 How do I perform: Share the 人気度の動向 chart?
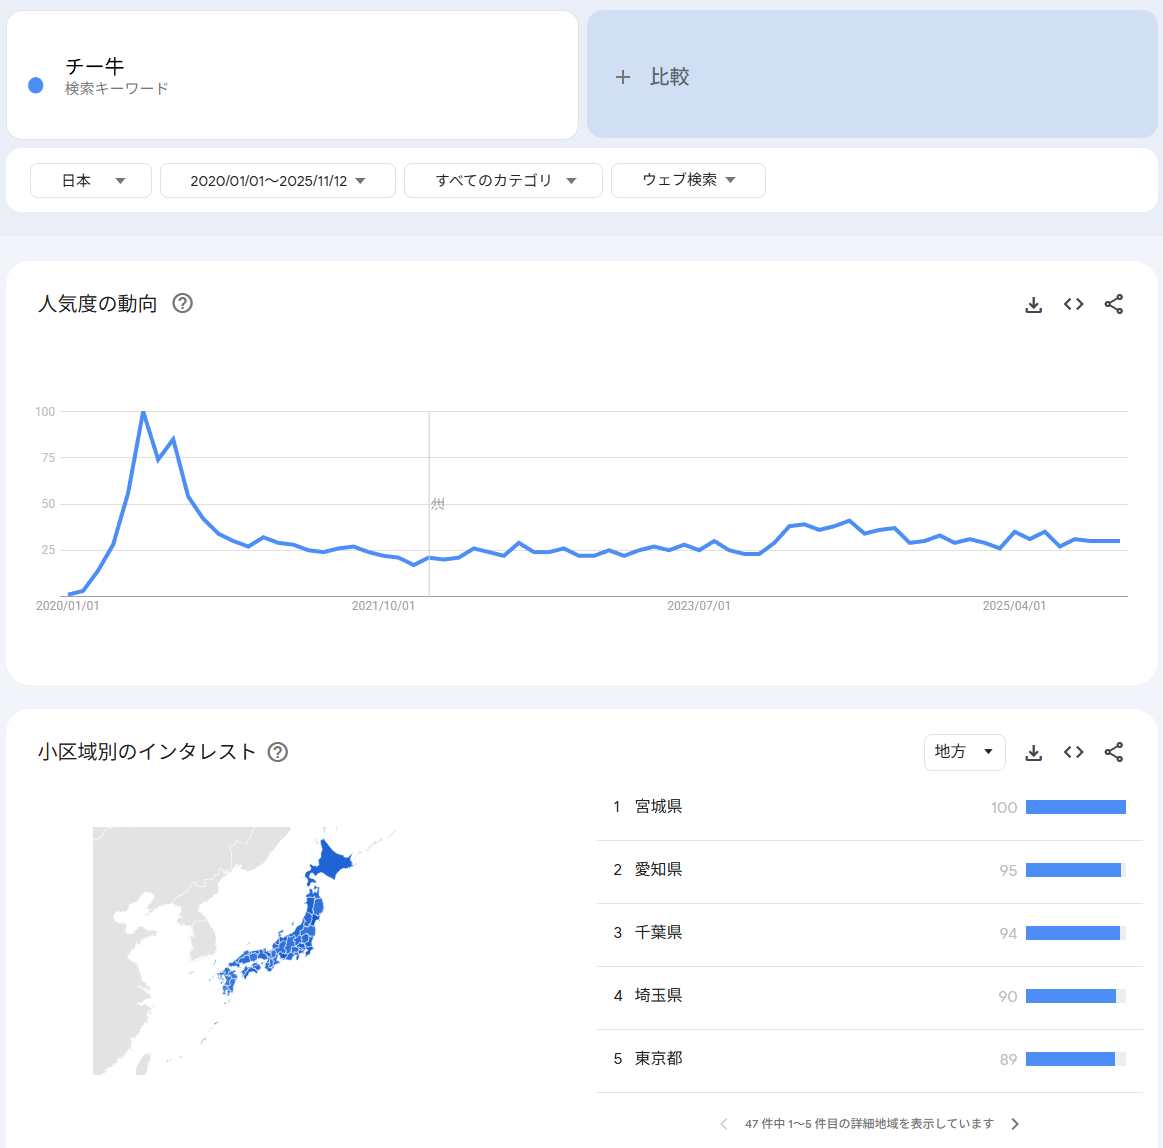click(1114, 305)
